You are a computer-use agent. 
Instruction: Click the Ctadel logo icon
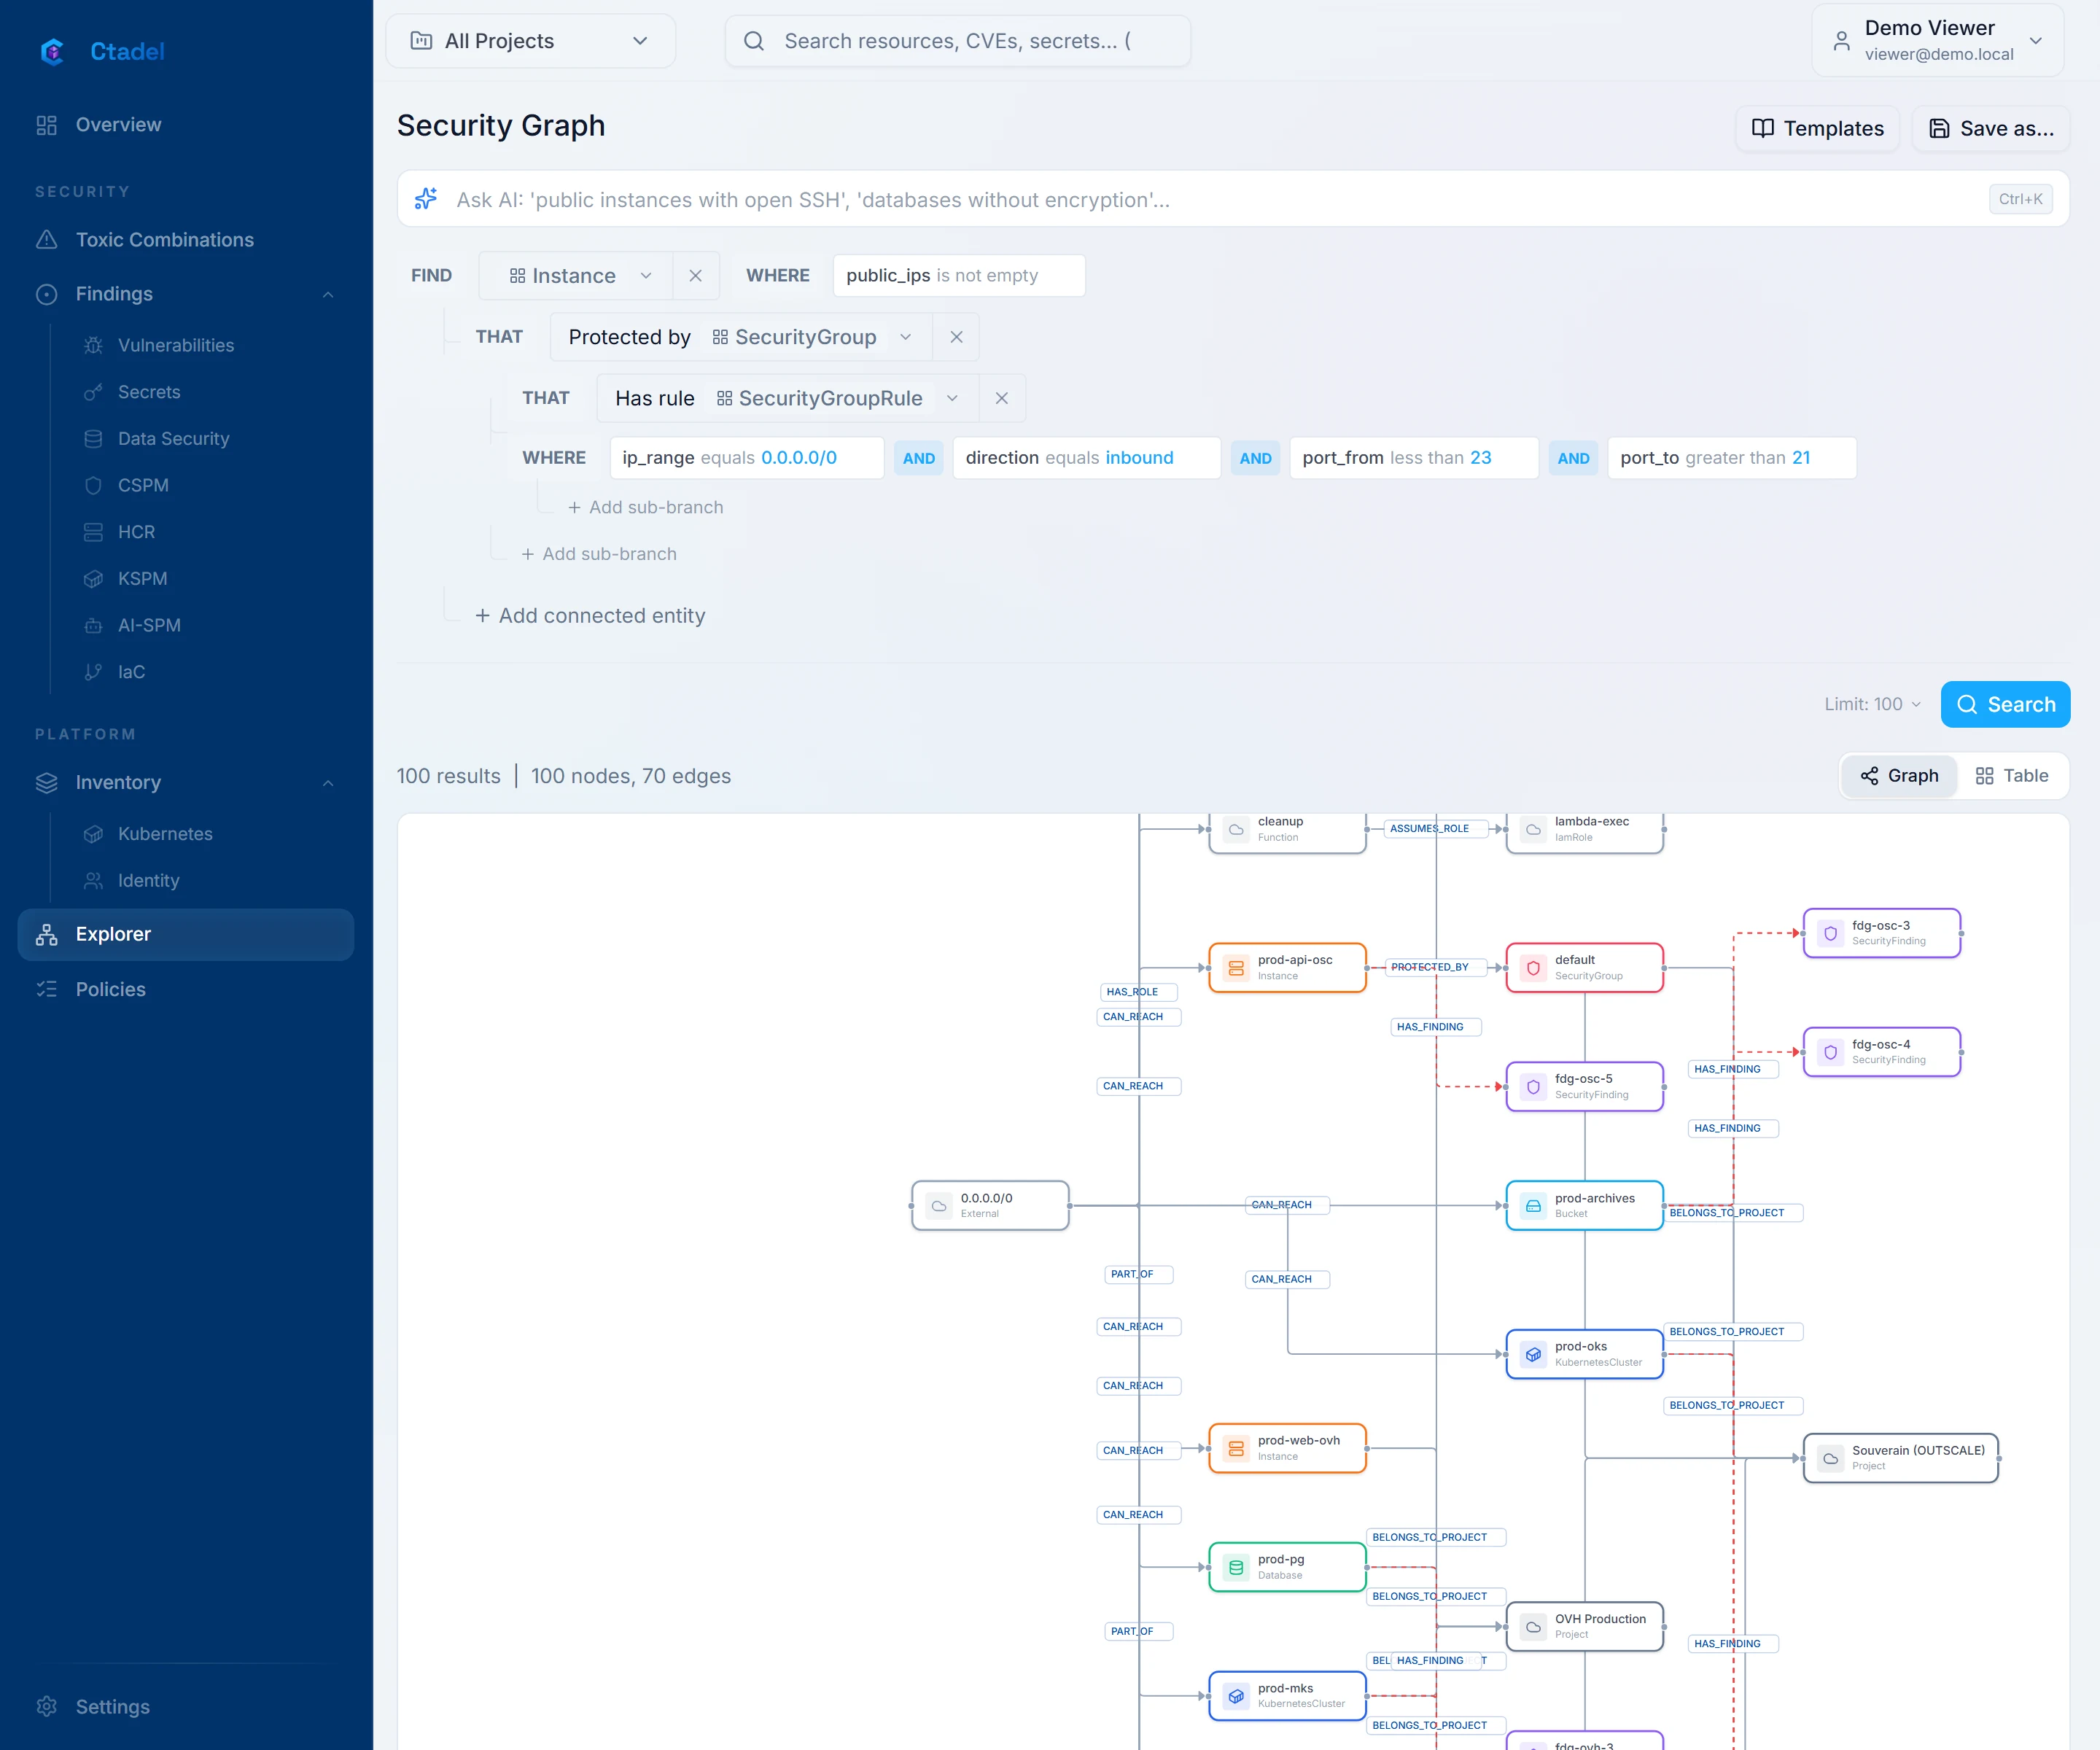click(52, 51)
